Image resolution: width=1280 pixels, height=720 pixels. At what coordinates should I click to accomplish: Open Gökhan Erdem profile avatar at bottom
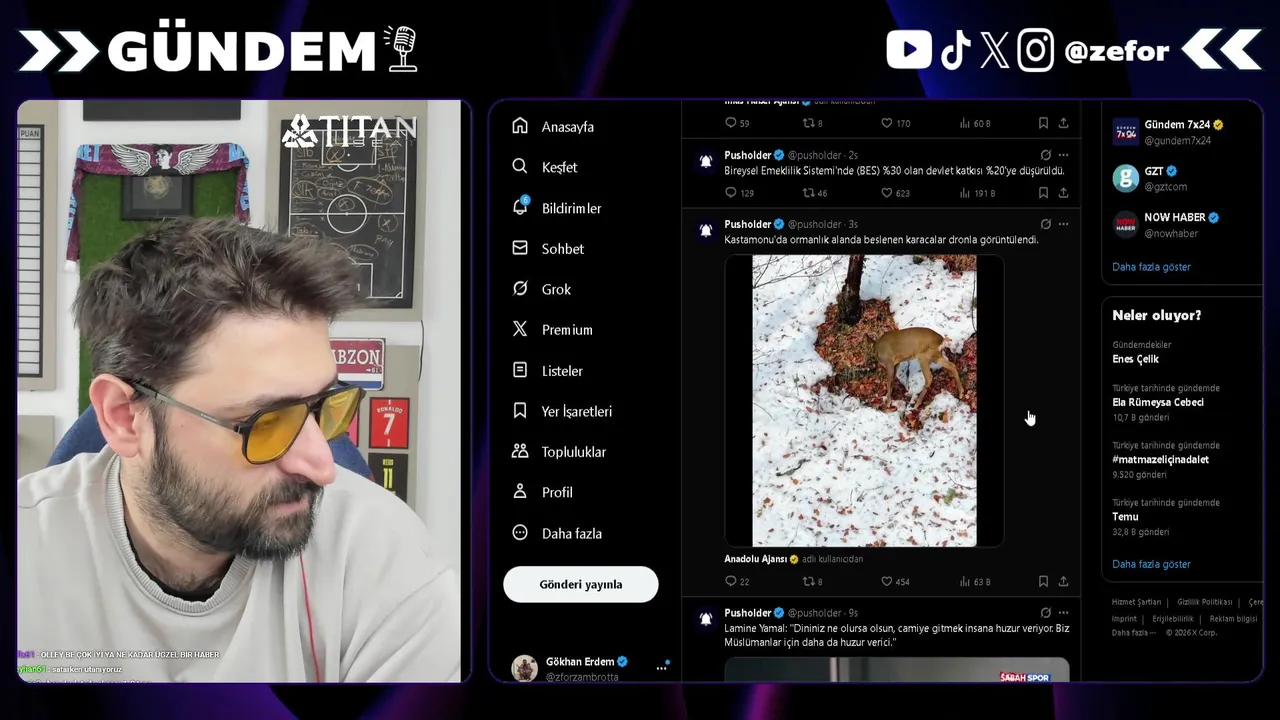[524, 668]
